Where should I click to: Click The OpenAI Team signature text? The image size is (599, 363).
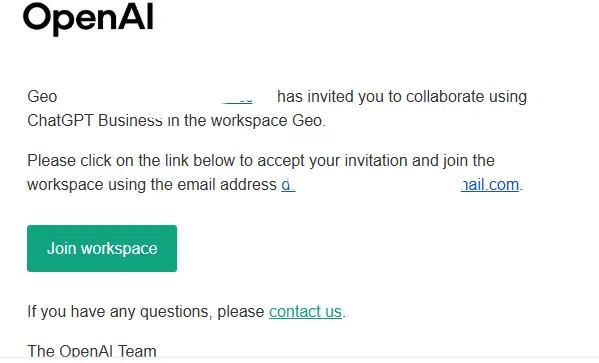[92, 351]
